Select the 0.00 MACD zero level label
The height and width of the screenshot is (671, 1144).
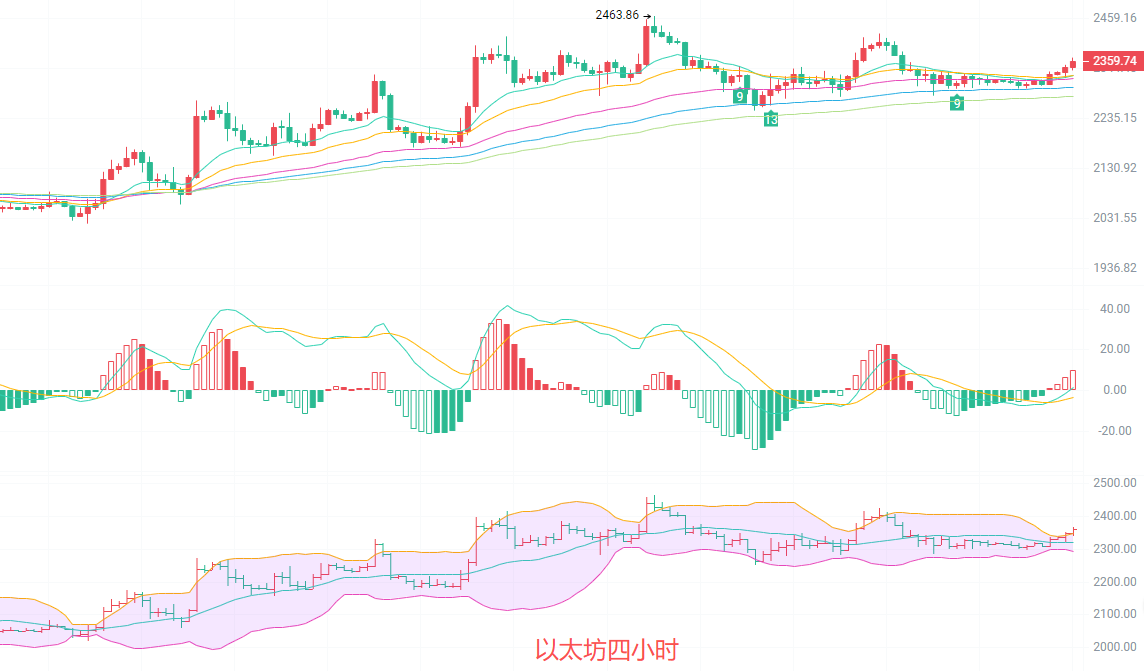coord(1116,390)
